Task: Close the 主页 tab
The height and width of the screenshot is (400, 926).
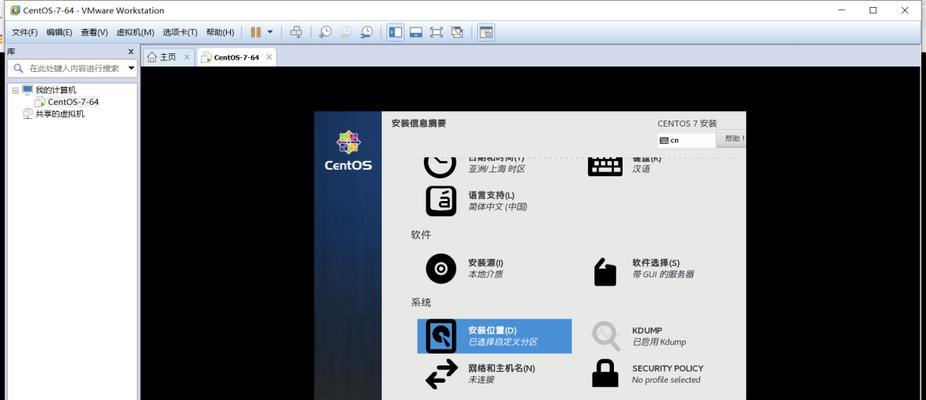Action: 187,57
